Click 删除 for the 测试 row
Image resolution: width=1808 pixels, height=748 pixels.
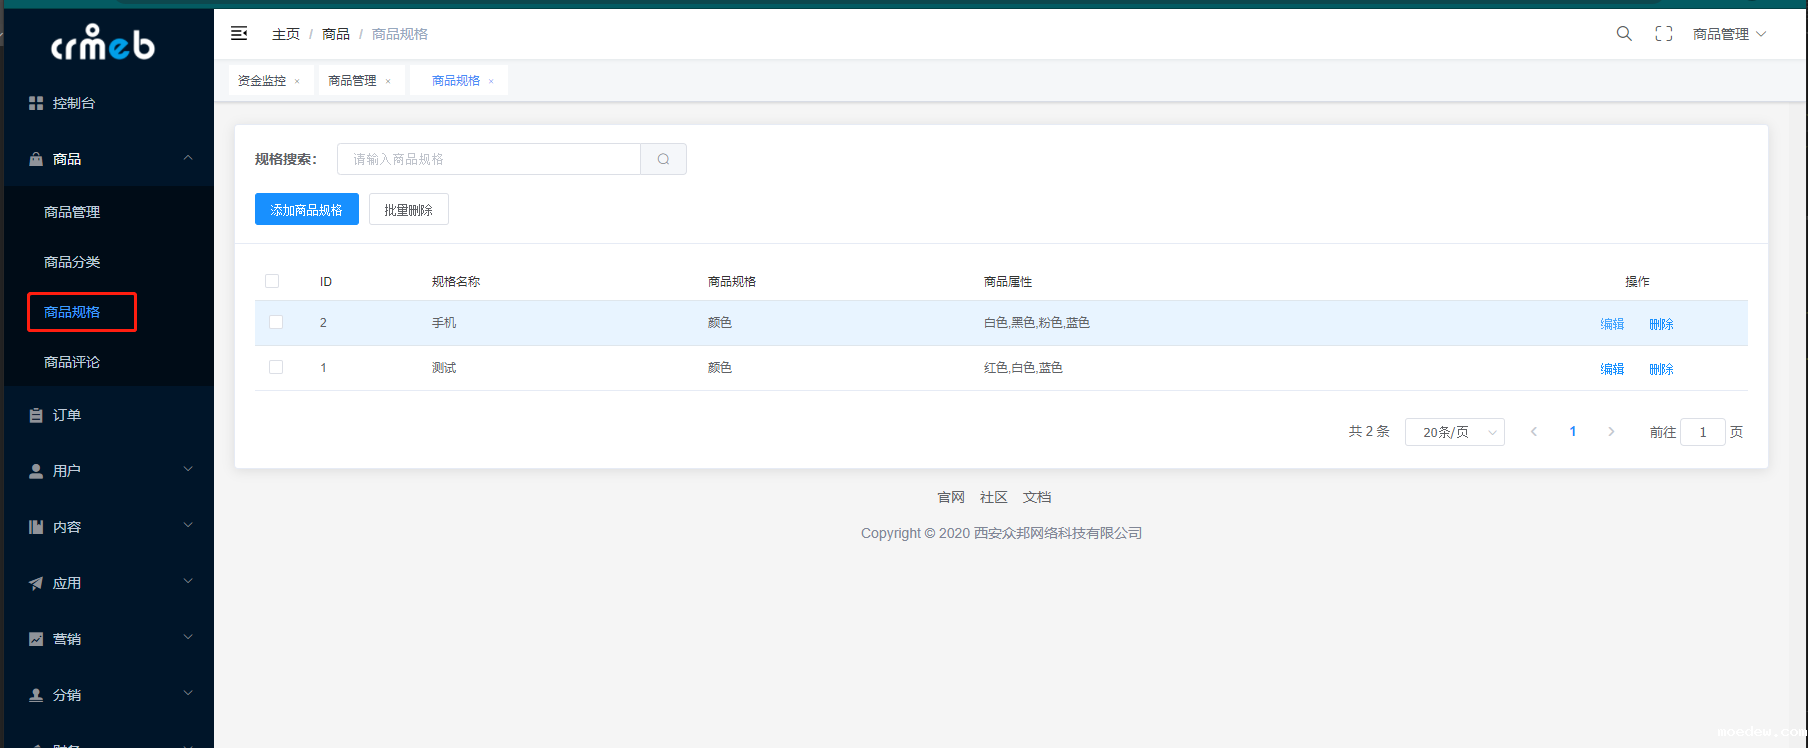1661,369
